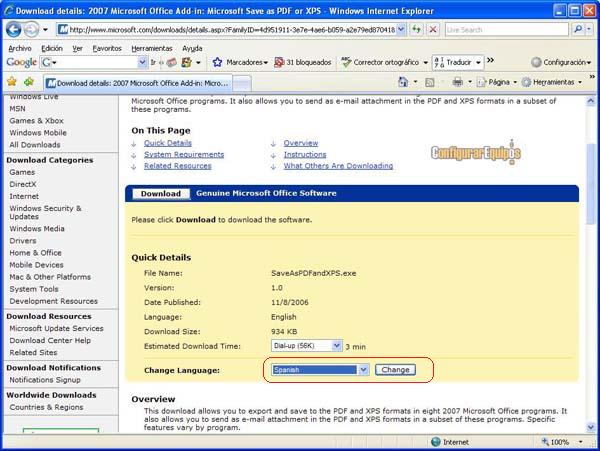Open What Others Are Downloading link
The height and width of the screenshot is (451, 600).
point(338,166)
